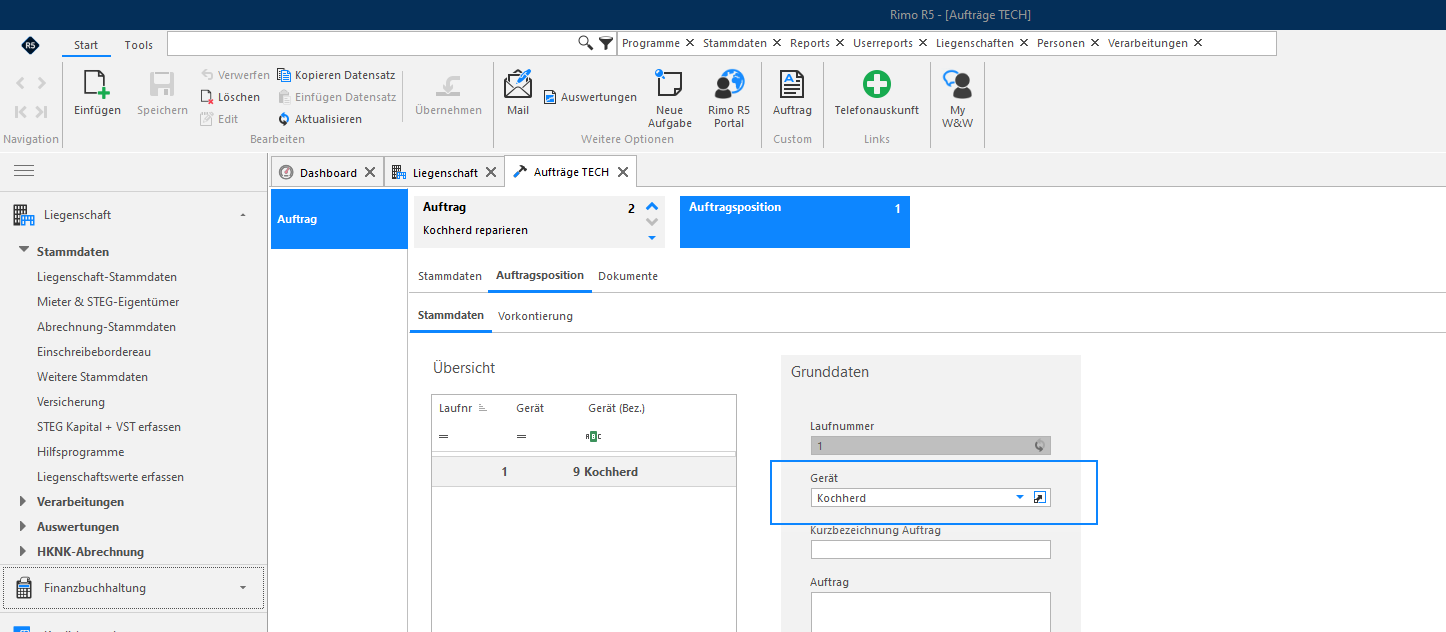Toggle the hamburger sidebar menu
The width and height of the screenshot is (1446, 632).
[24, 171]
